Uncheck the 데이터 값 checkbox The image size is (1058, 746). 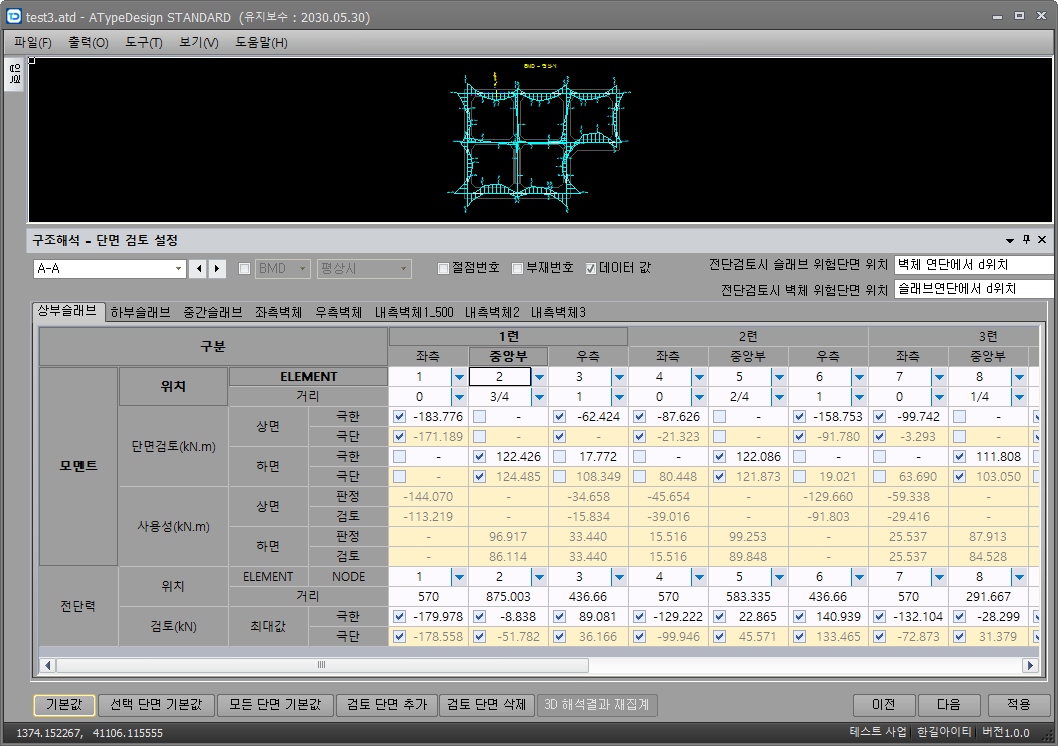(x=591, y=268)
